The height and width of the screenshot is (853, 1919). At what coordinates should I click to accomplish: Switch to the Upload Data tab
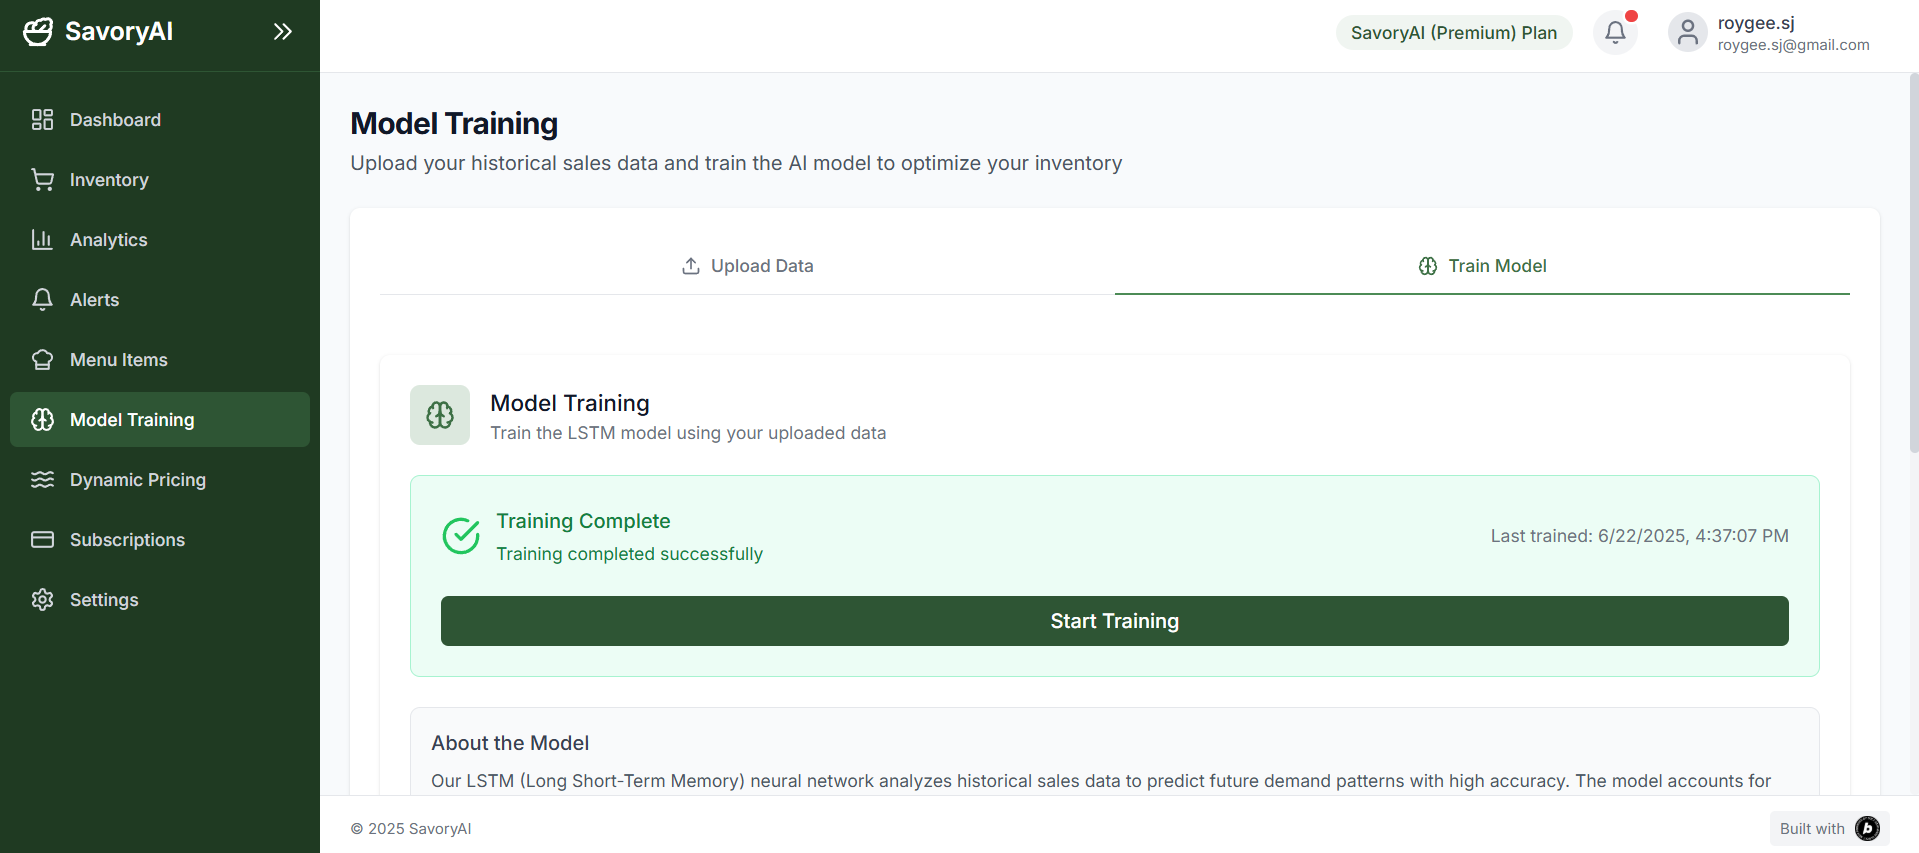[x=748, y=266]
